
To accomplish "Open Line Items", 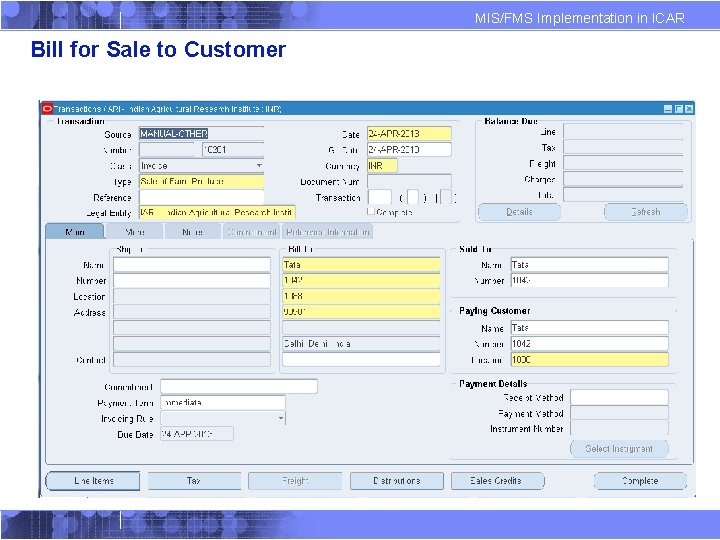I will click(x=93, y=481).
